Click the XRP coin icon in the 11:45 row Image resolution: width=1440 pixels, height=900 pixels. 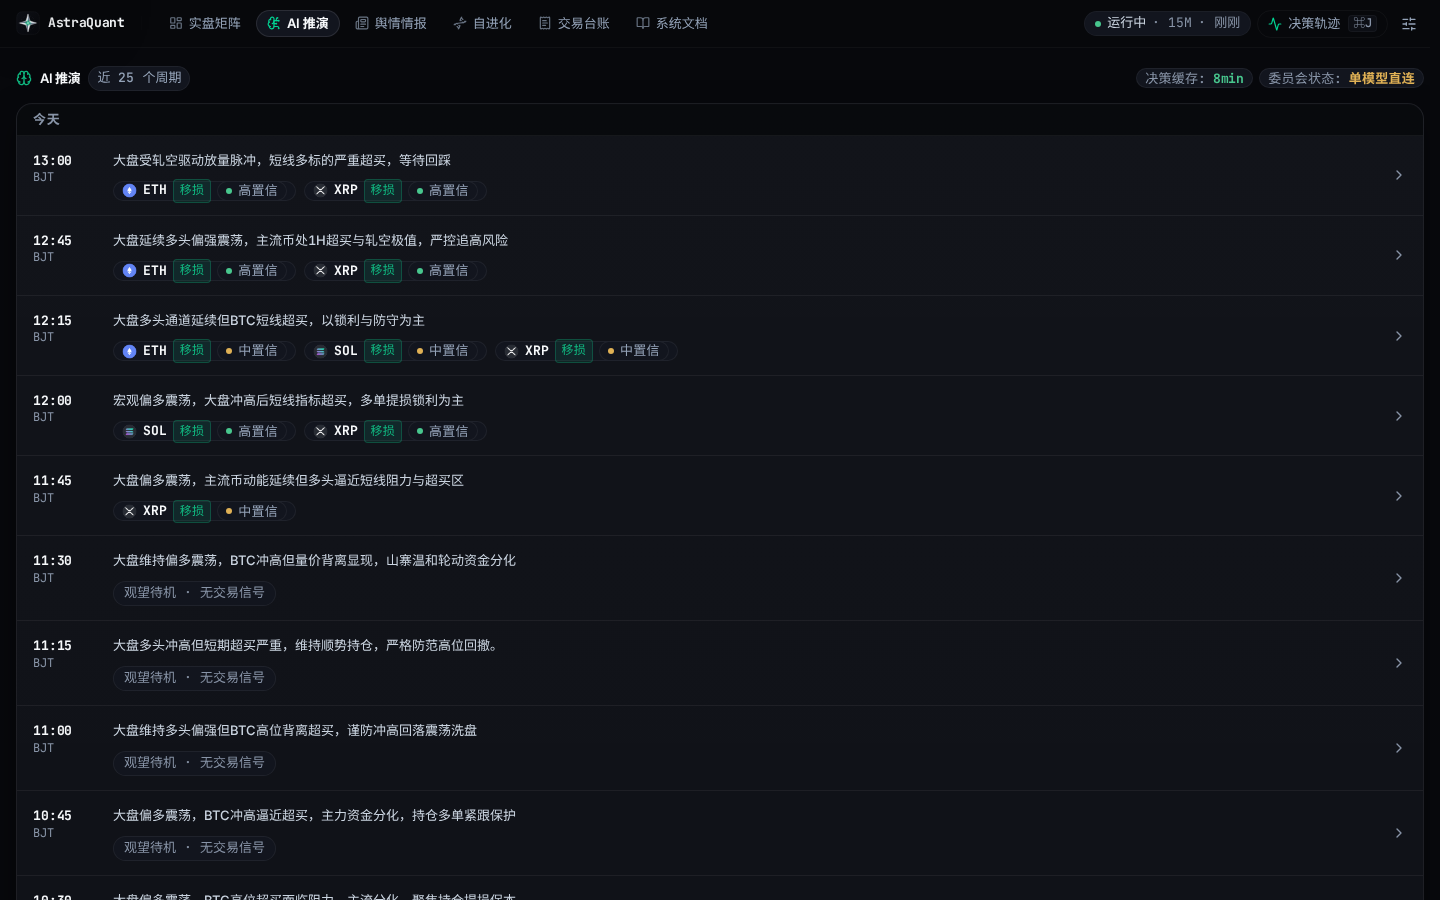(x=129, y=511)
